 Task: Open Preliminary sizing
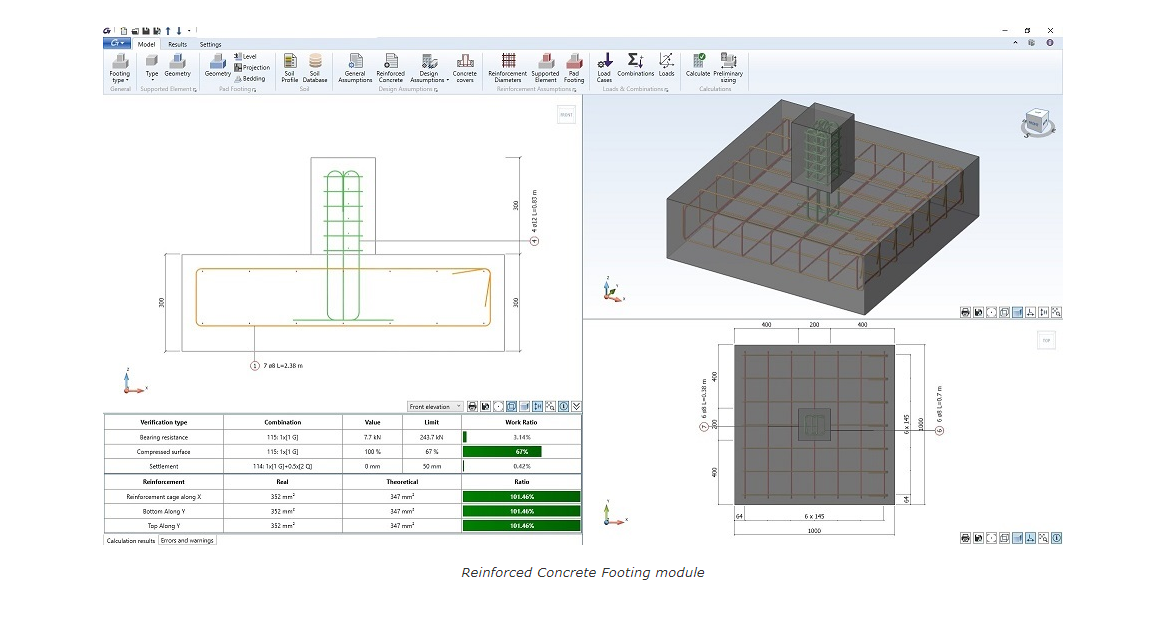point(728,67)
